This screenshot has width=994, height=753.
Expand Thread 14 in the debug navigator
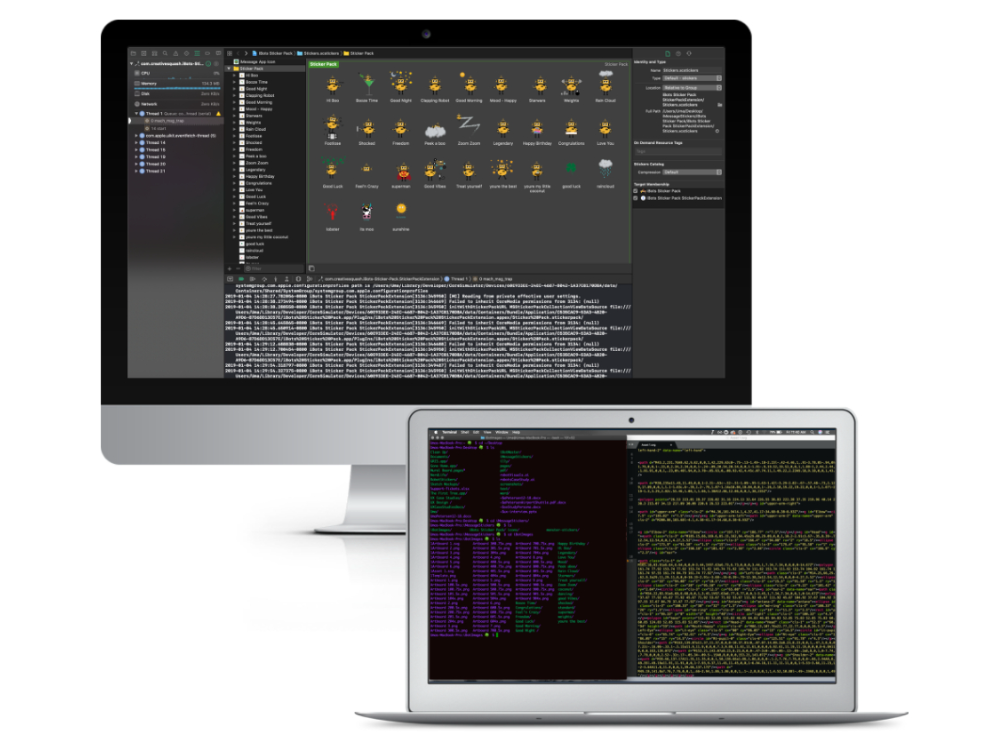coord(136,143)
